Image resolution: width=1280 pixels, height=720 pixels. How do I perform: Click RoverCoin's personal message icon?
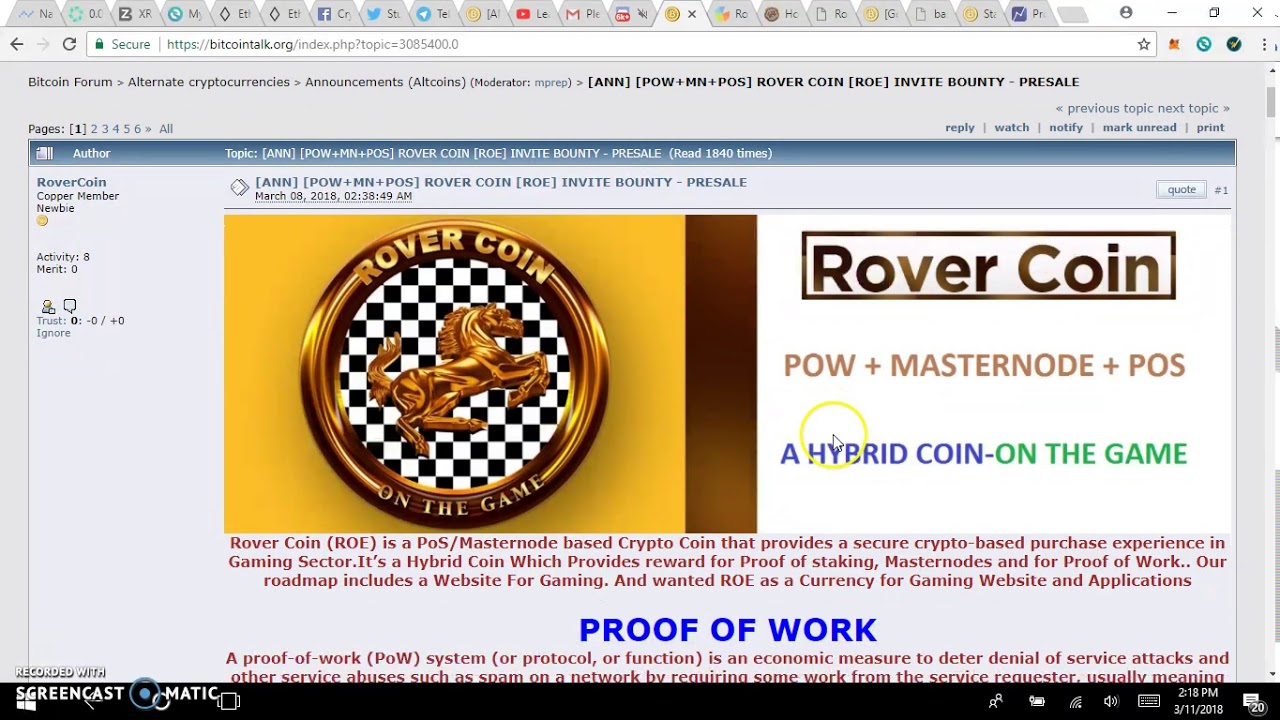pos(69,306)
